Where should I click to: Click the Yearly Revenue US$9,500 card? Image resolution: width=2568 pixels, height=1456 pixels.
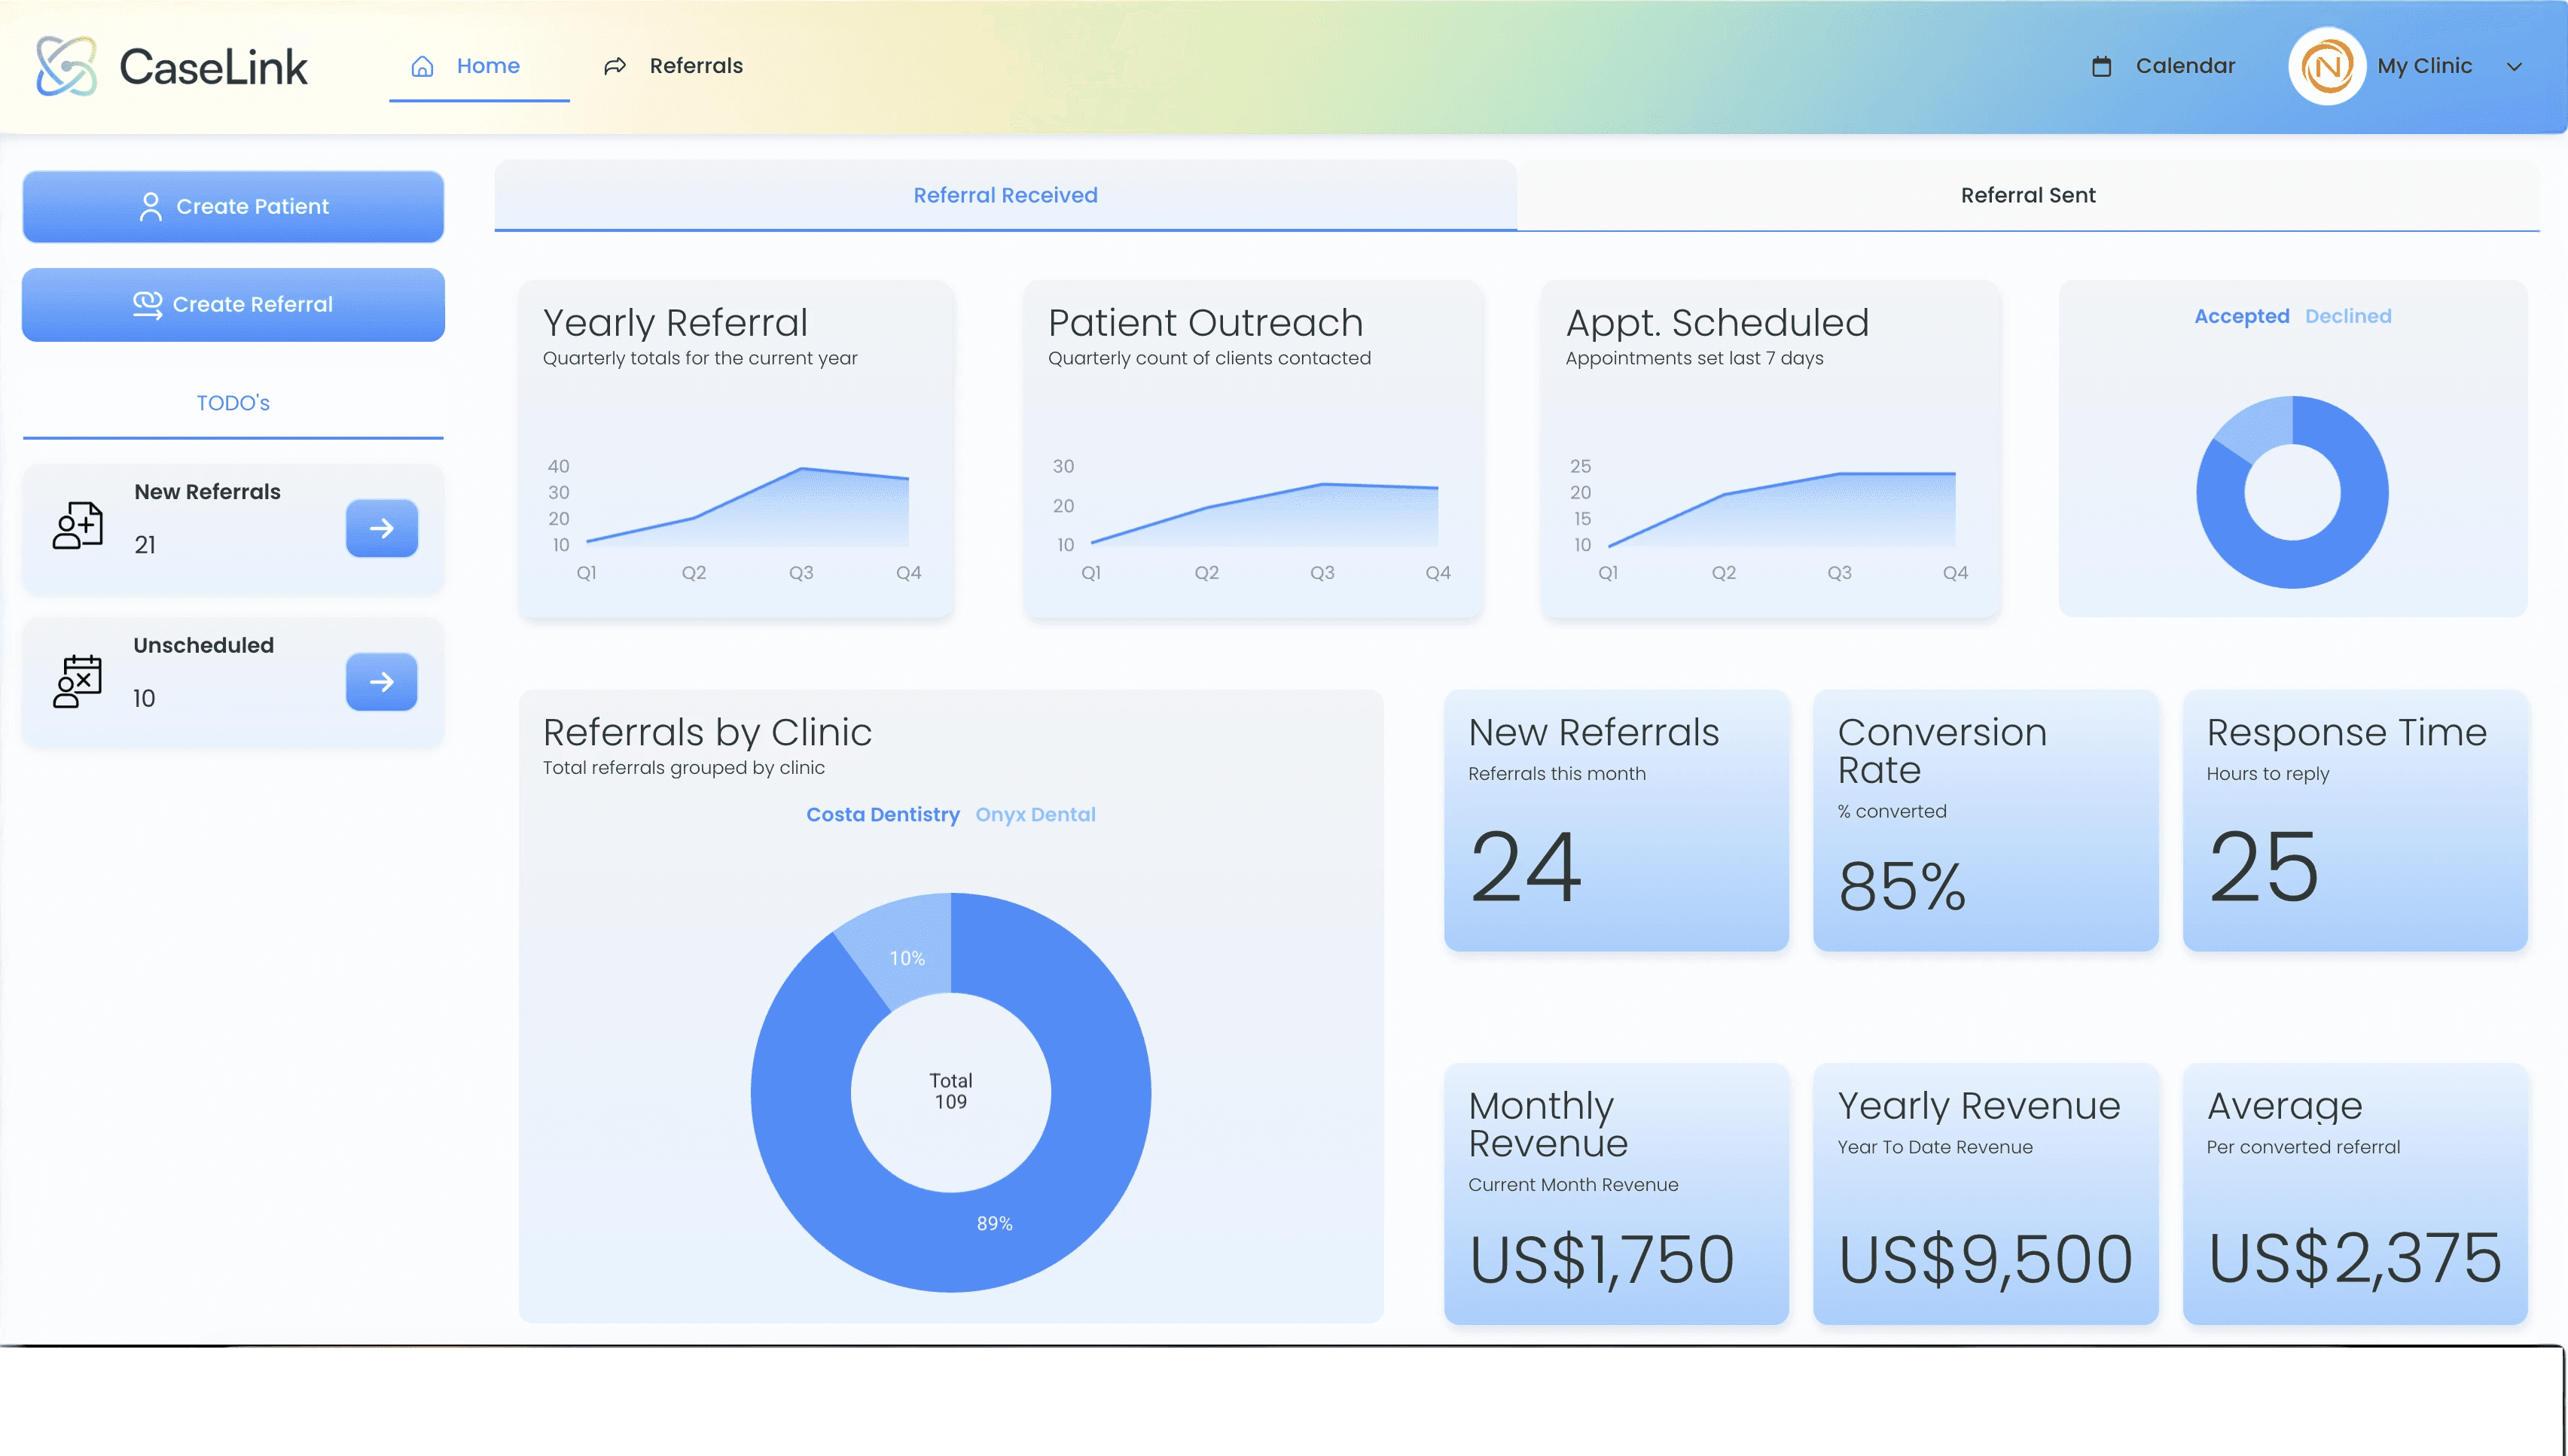pyautogui.click(x=1985, y=1194)
